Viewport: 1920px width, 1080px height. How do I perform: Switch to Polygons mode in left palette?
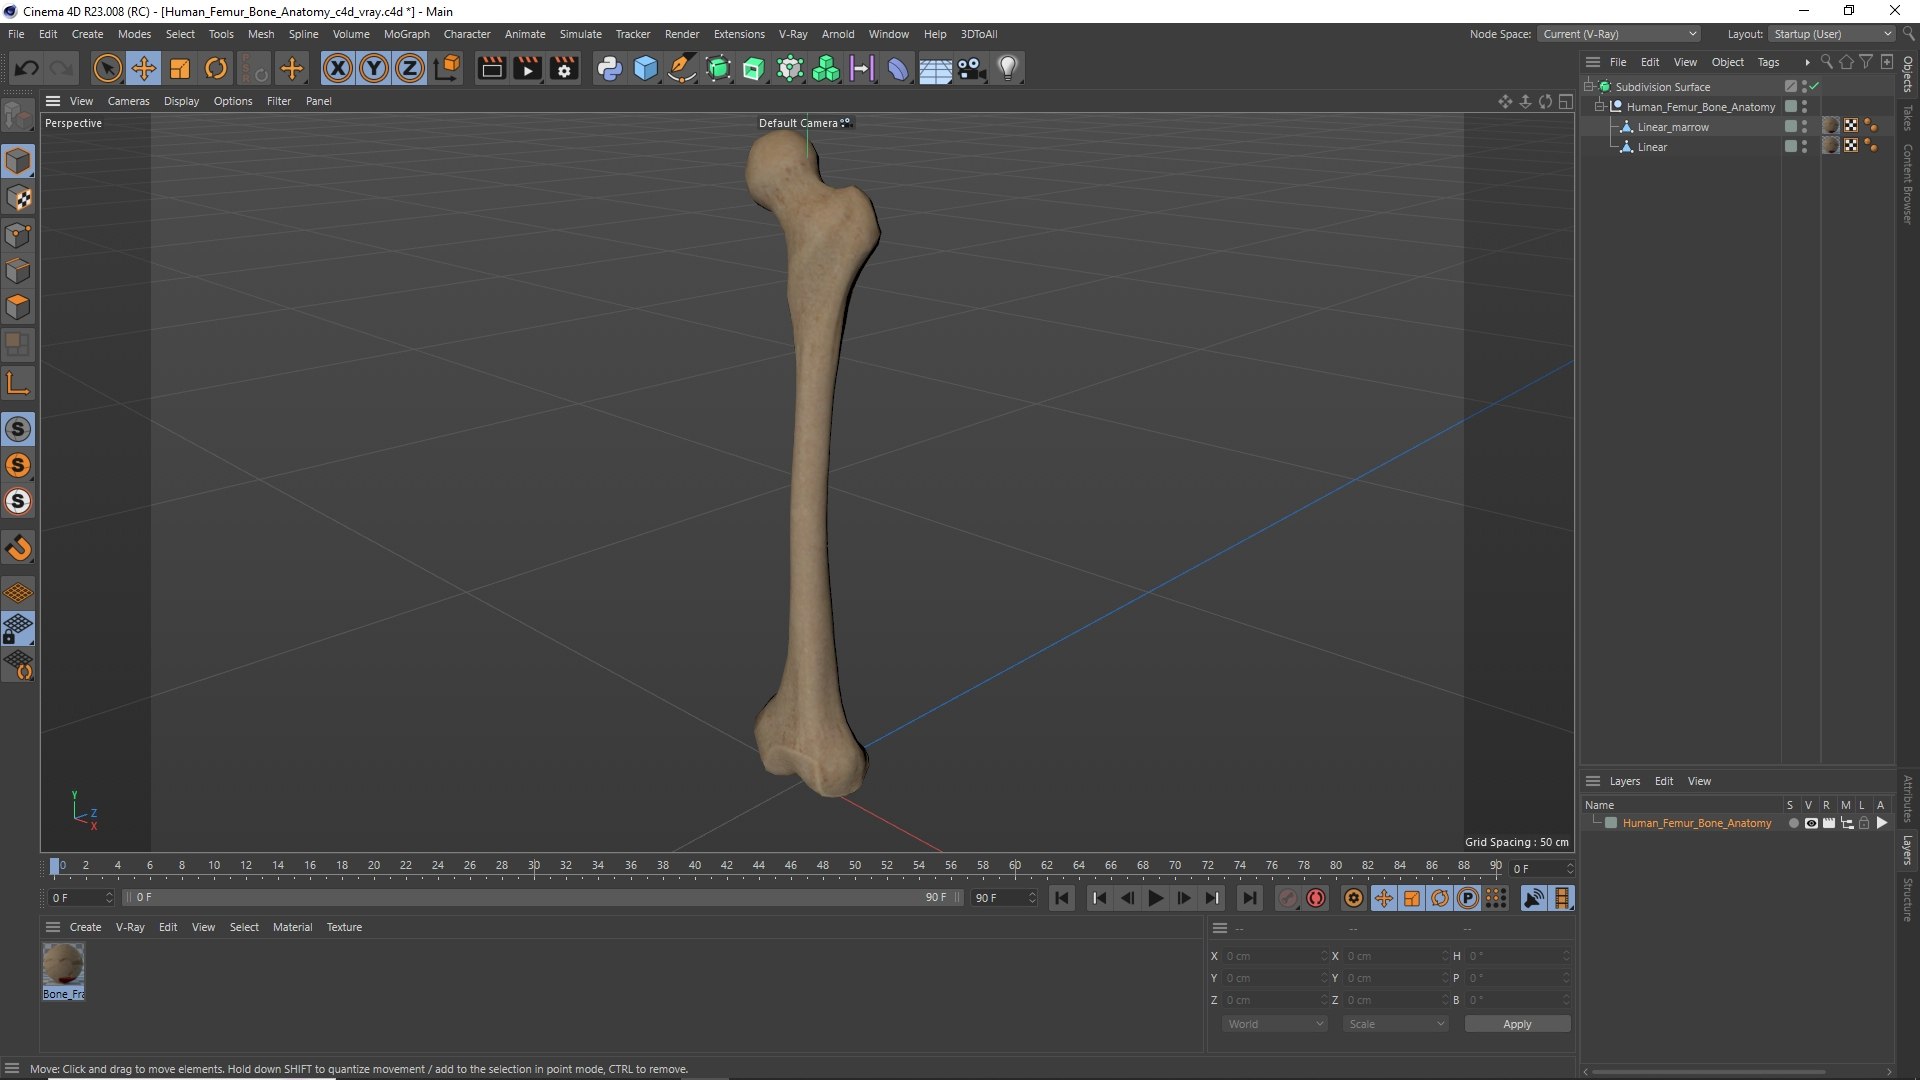(x=18, y=307)
